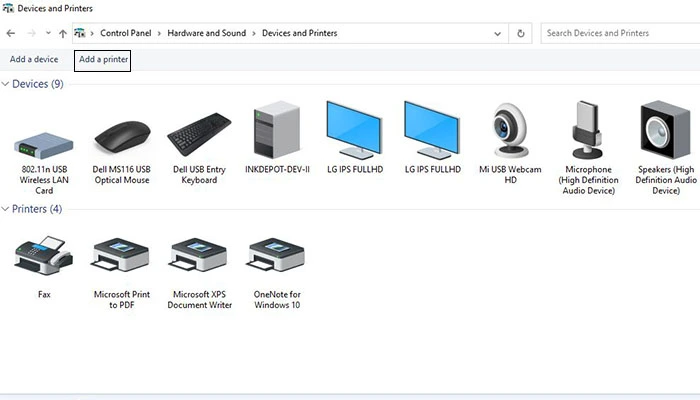
Task: Select the OneNote for Windows 10 printer icon
Action: coord(277,254)
